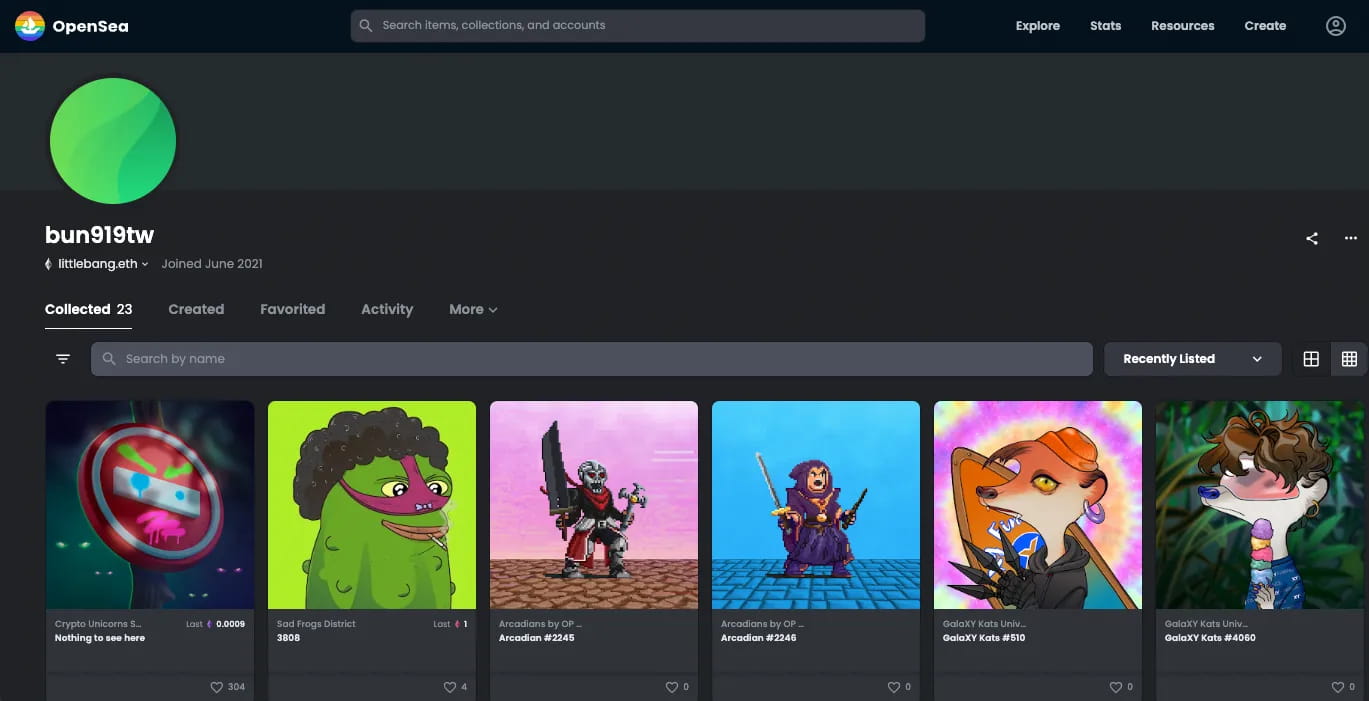Click the Joined June 2021 text
The image size is (1369, 701).
coord(212,264)
